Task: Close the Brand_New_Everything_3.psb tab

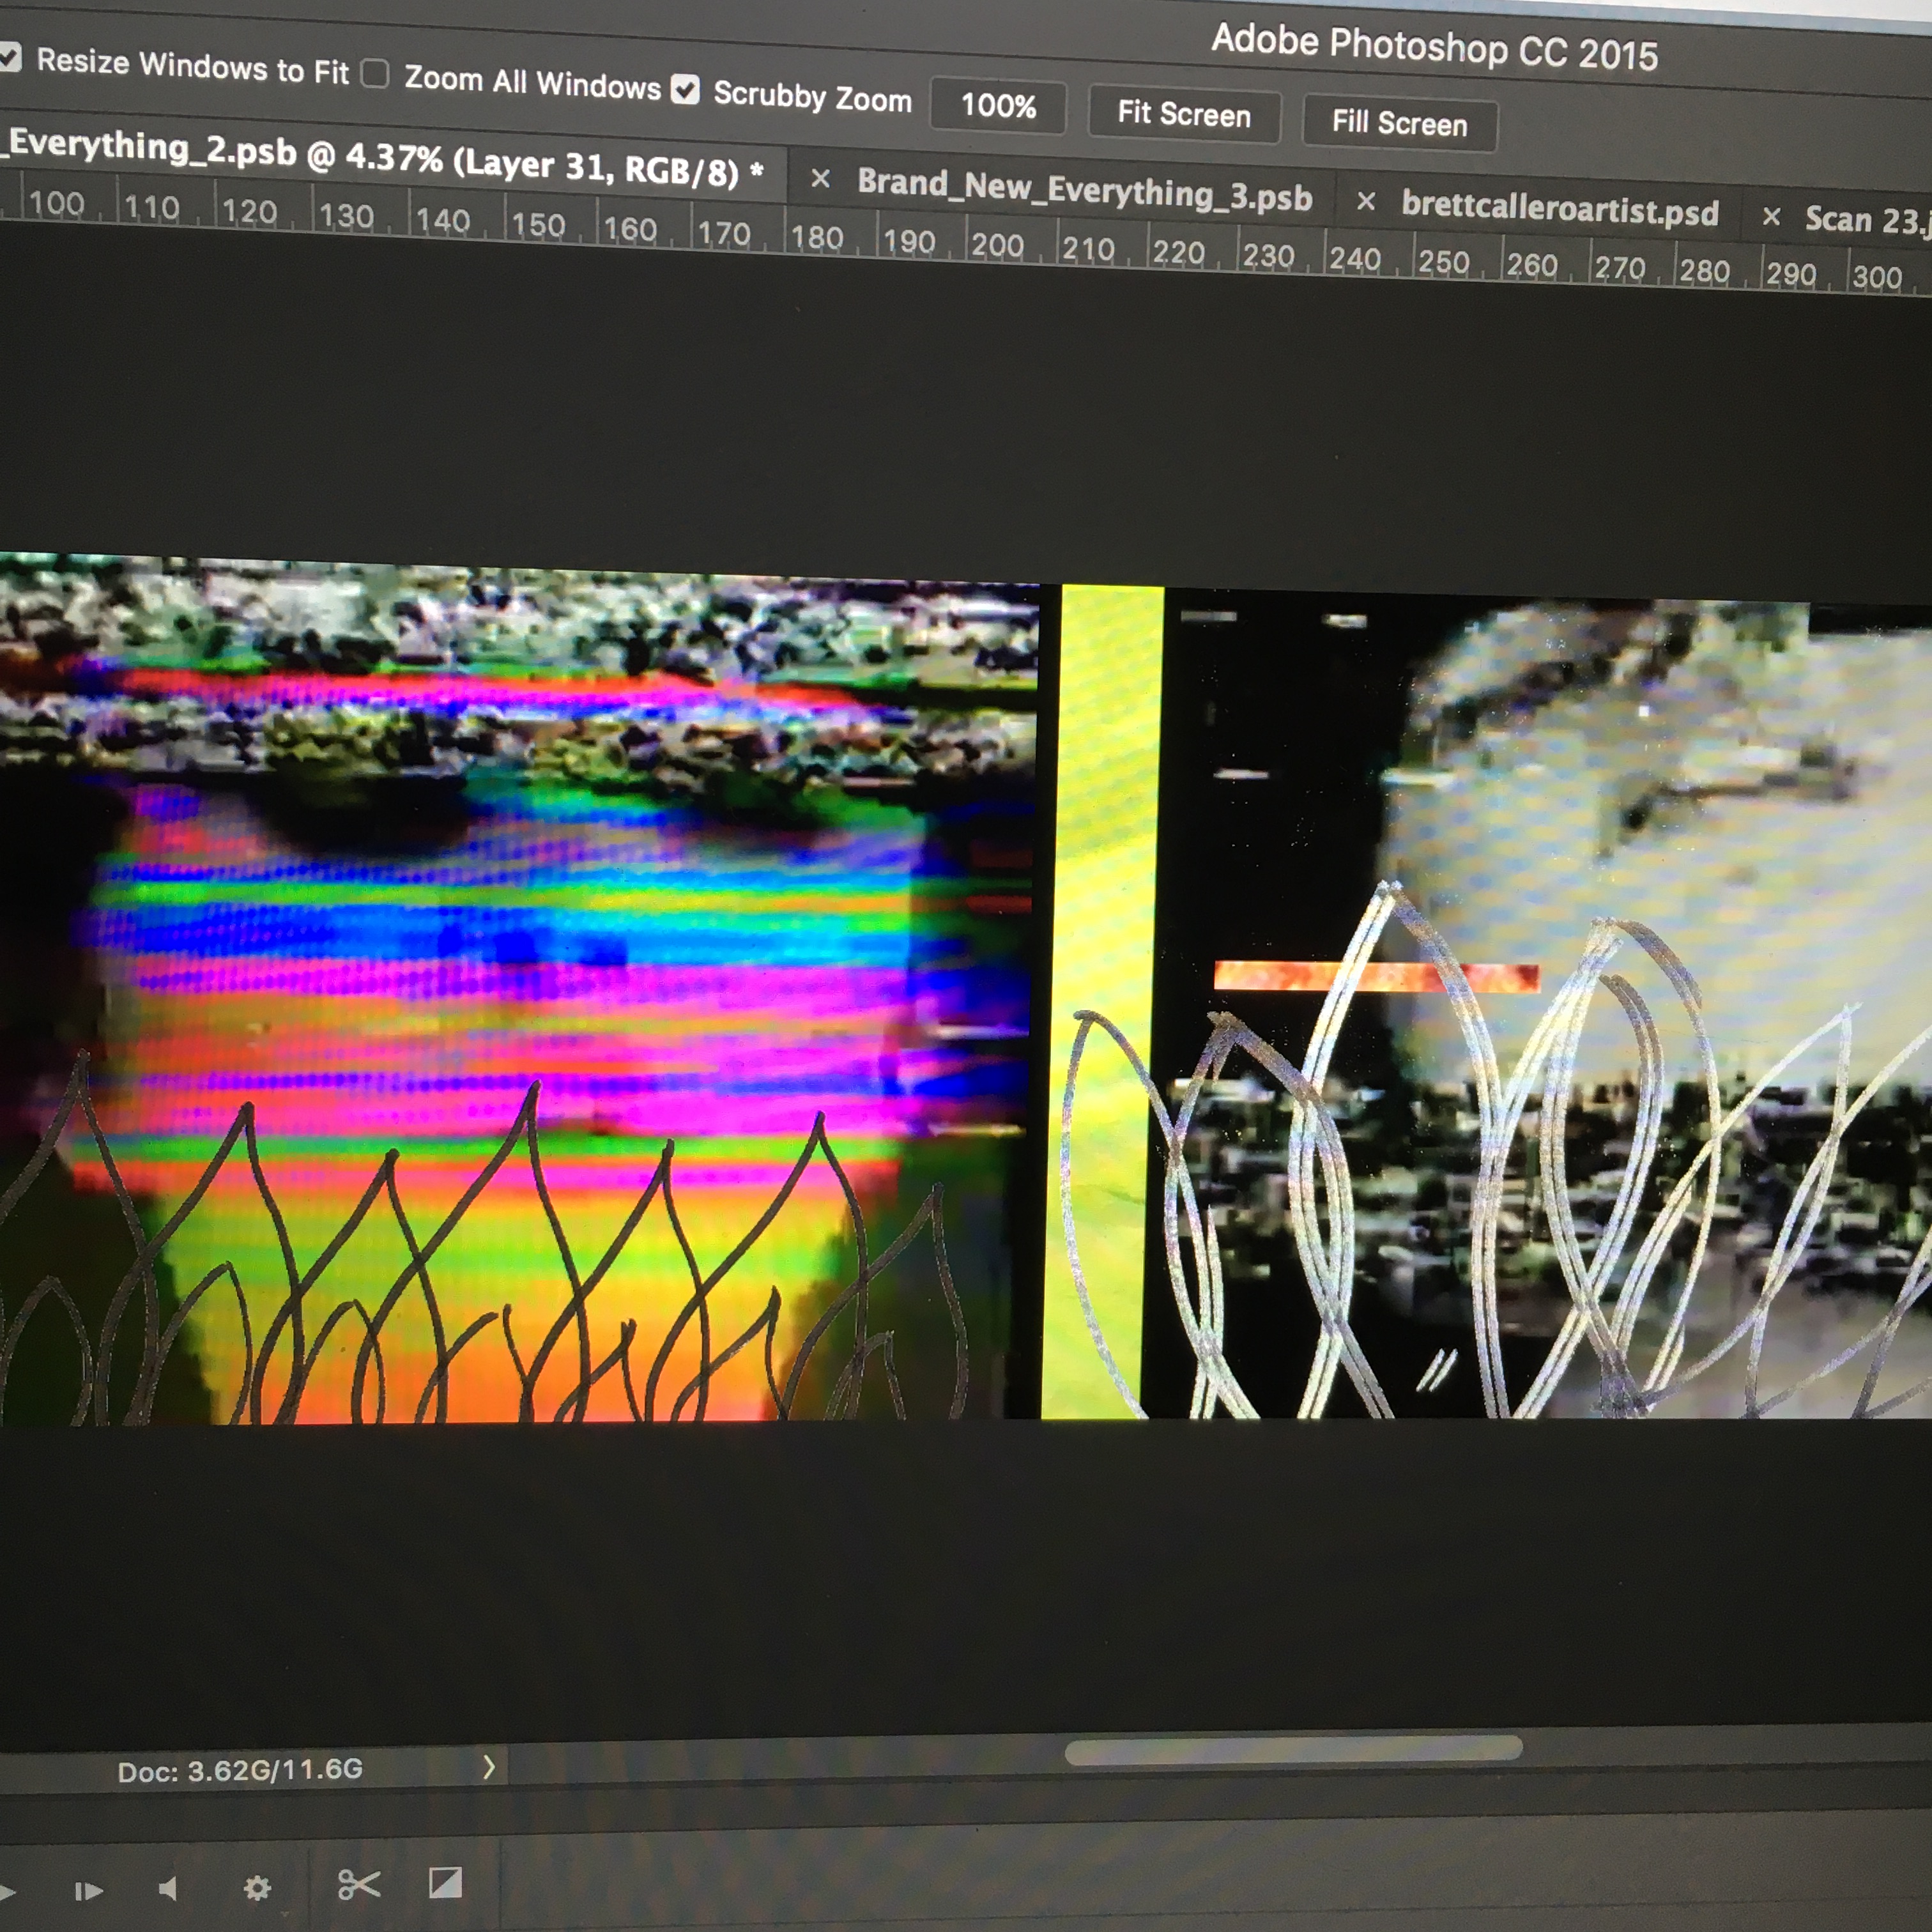Action: [x=820, y=179]
